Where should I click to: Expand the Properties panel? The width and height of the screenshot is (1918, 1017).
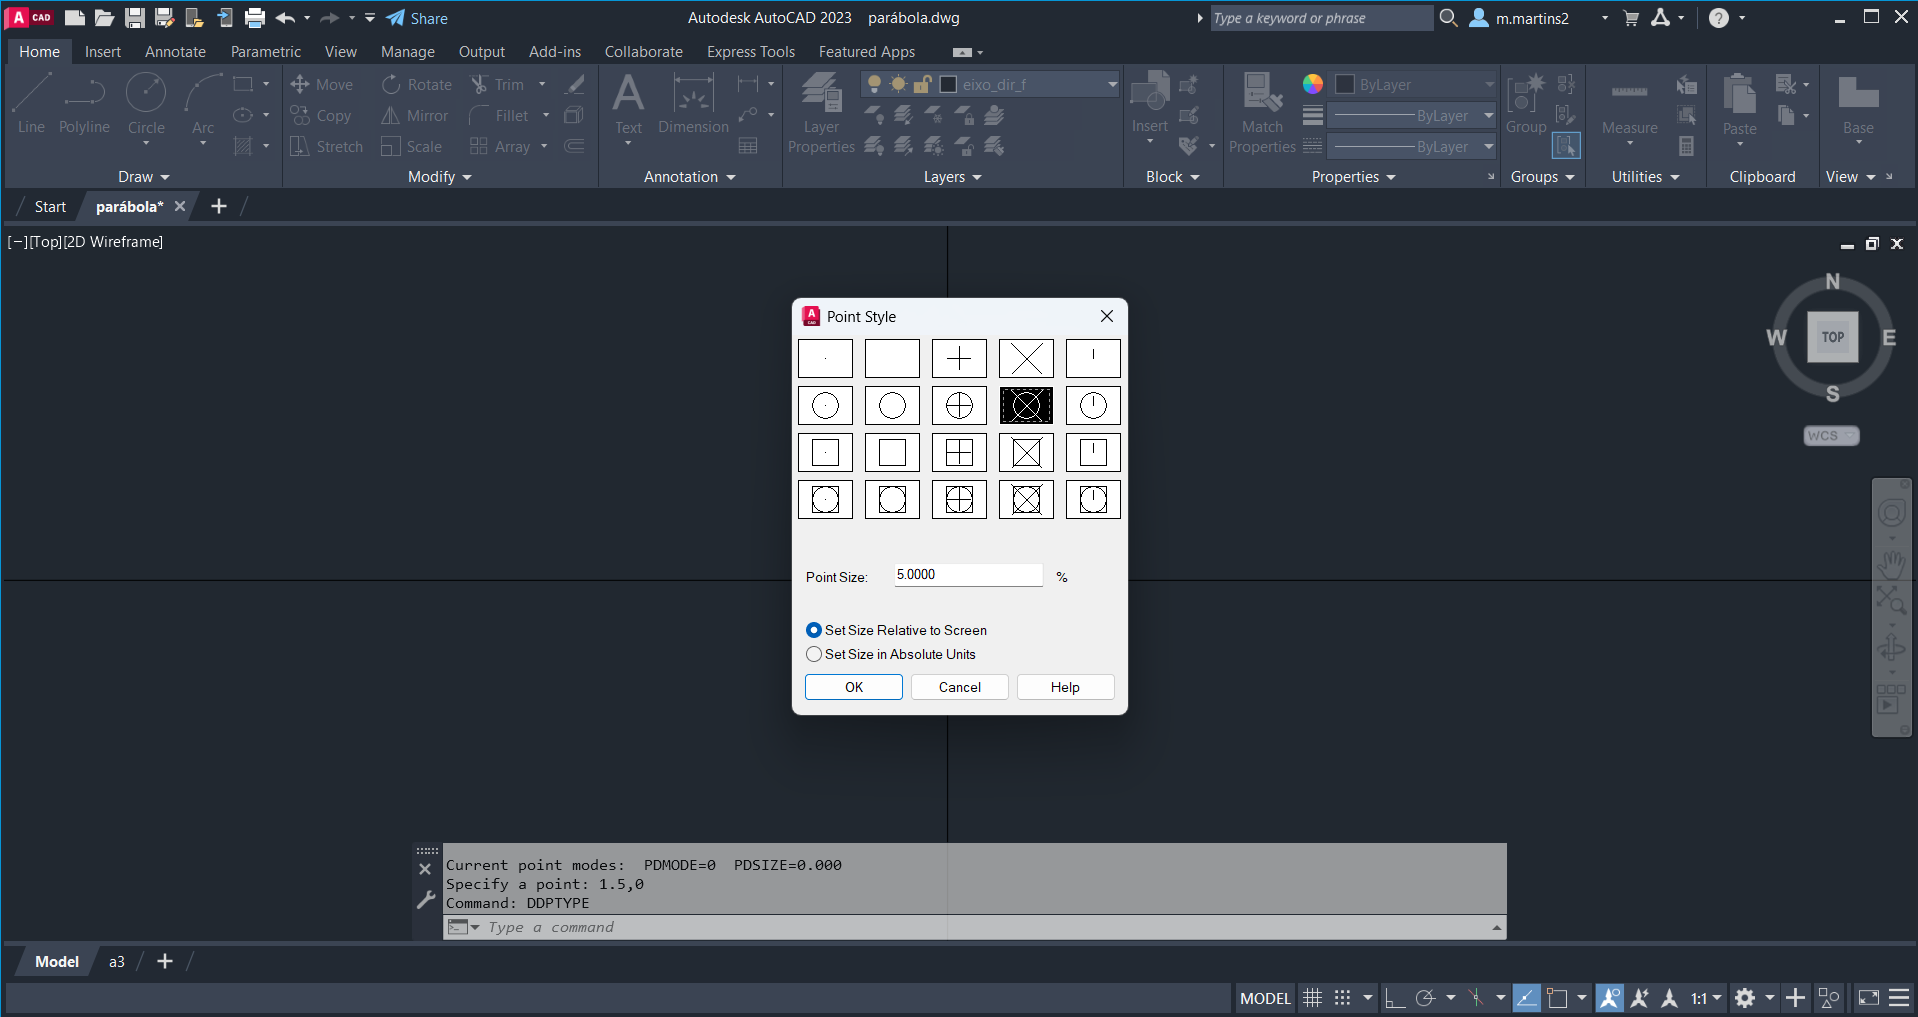pos(1354,177)
